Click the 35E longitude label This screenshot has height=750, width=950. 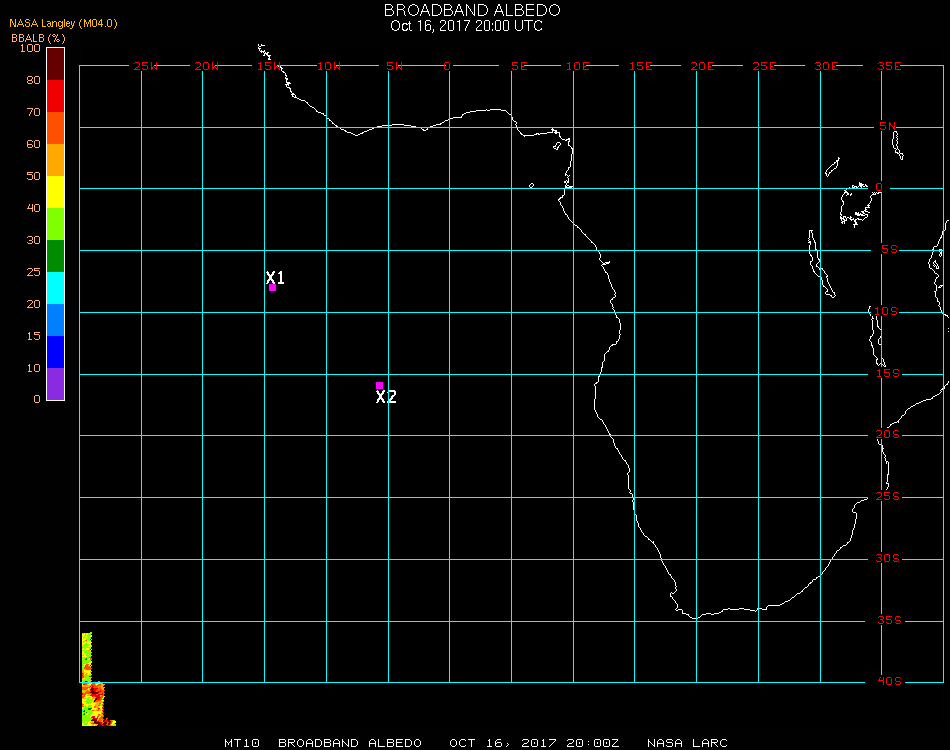point(889,66)
